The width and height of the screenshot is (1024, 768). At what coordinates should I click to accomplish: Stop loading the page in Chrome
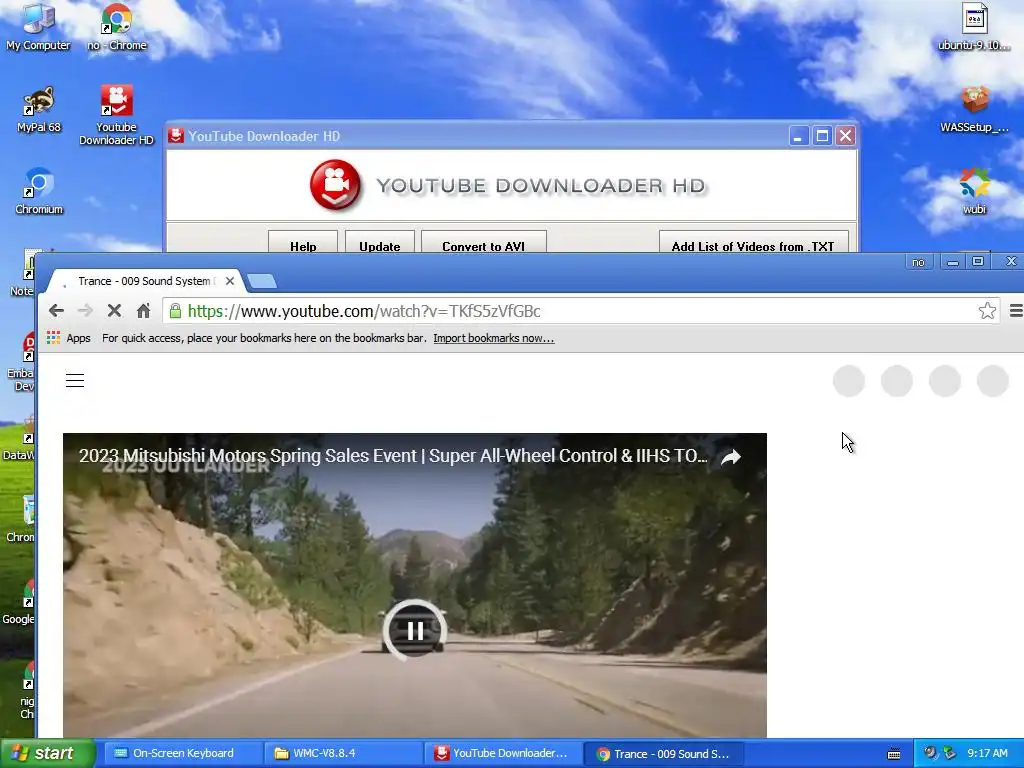click(114, 311)
